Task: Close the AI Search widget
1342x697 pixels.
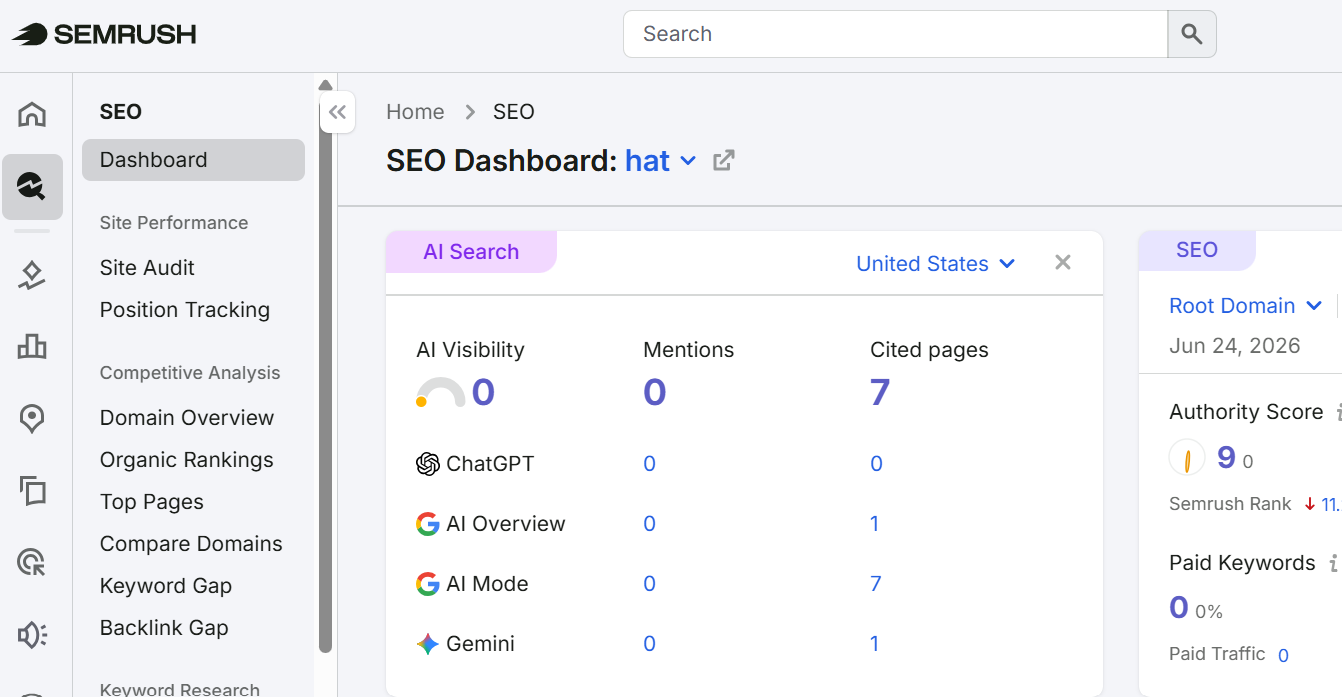Action: coord(1063,262)
